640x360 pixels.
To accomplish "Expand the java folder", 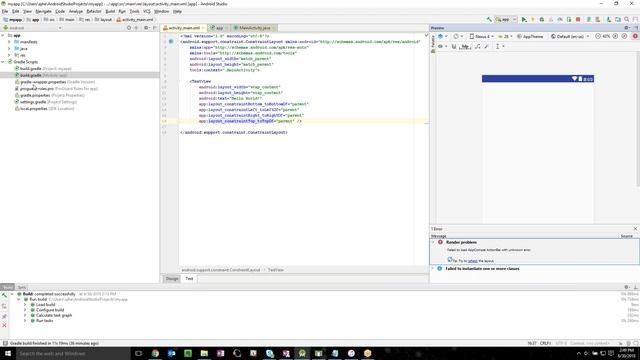I will (x=9, y=49).
